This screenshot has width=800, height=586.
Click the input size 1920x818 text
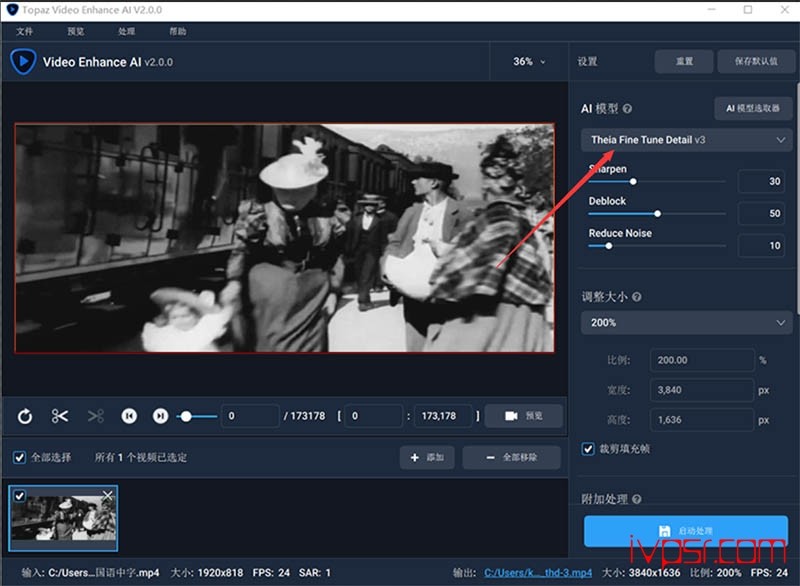pyautogui.click(x=220, y=573)
